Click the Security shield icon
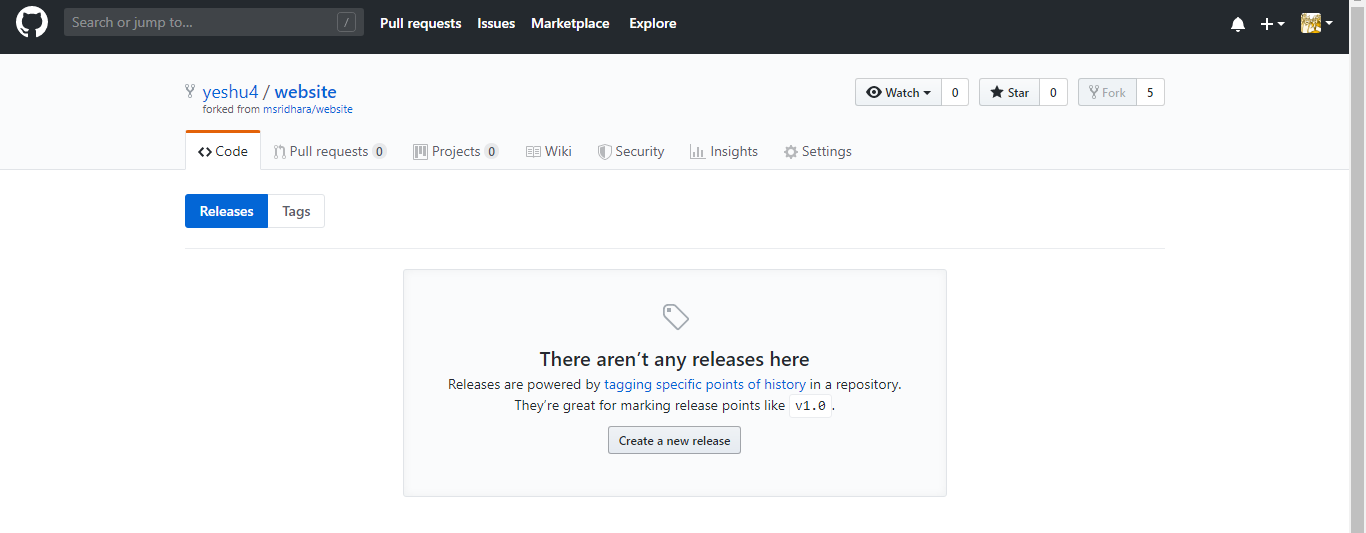Screen dimensions: 1366x533 [604, 152]
